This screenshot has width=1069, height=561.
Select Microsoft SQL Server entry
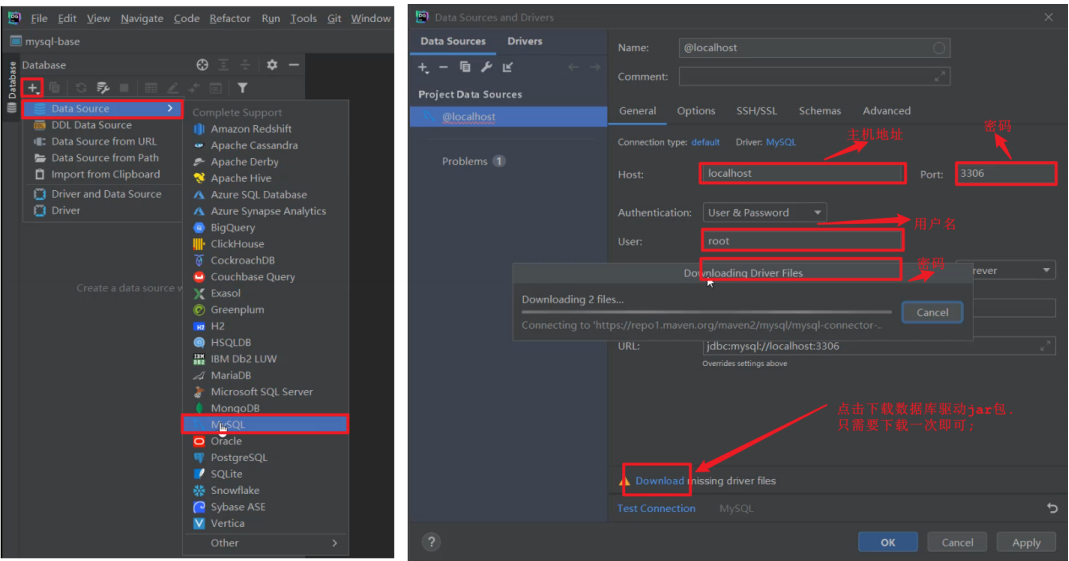266,391
